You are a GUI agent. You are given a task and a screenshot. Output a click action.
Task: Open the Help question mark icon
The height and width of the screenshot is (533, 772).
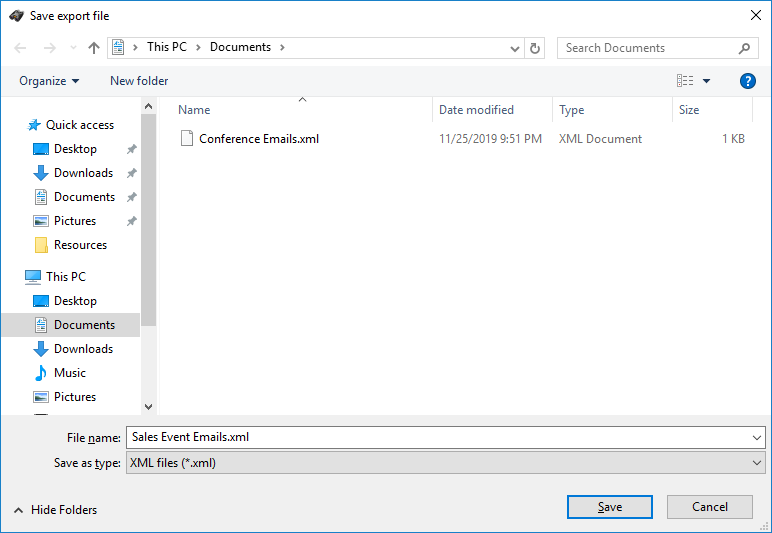pos(747,81)
